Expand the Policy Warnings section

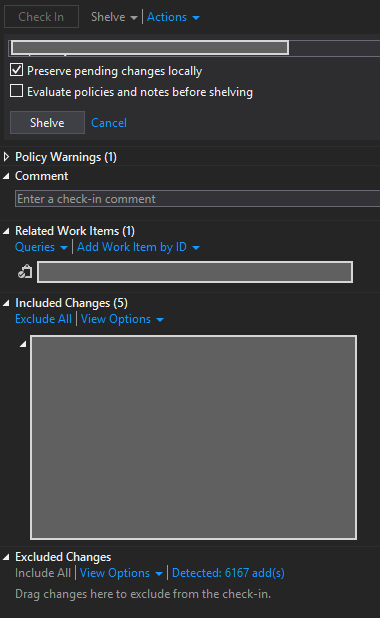click(x=6, y=157)
